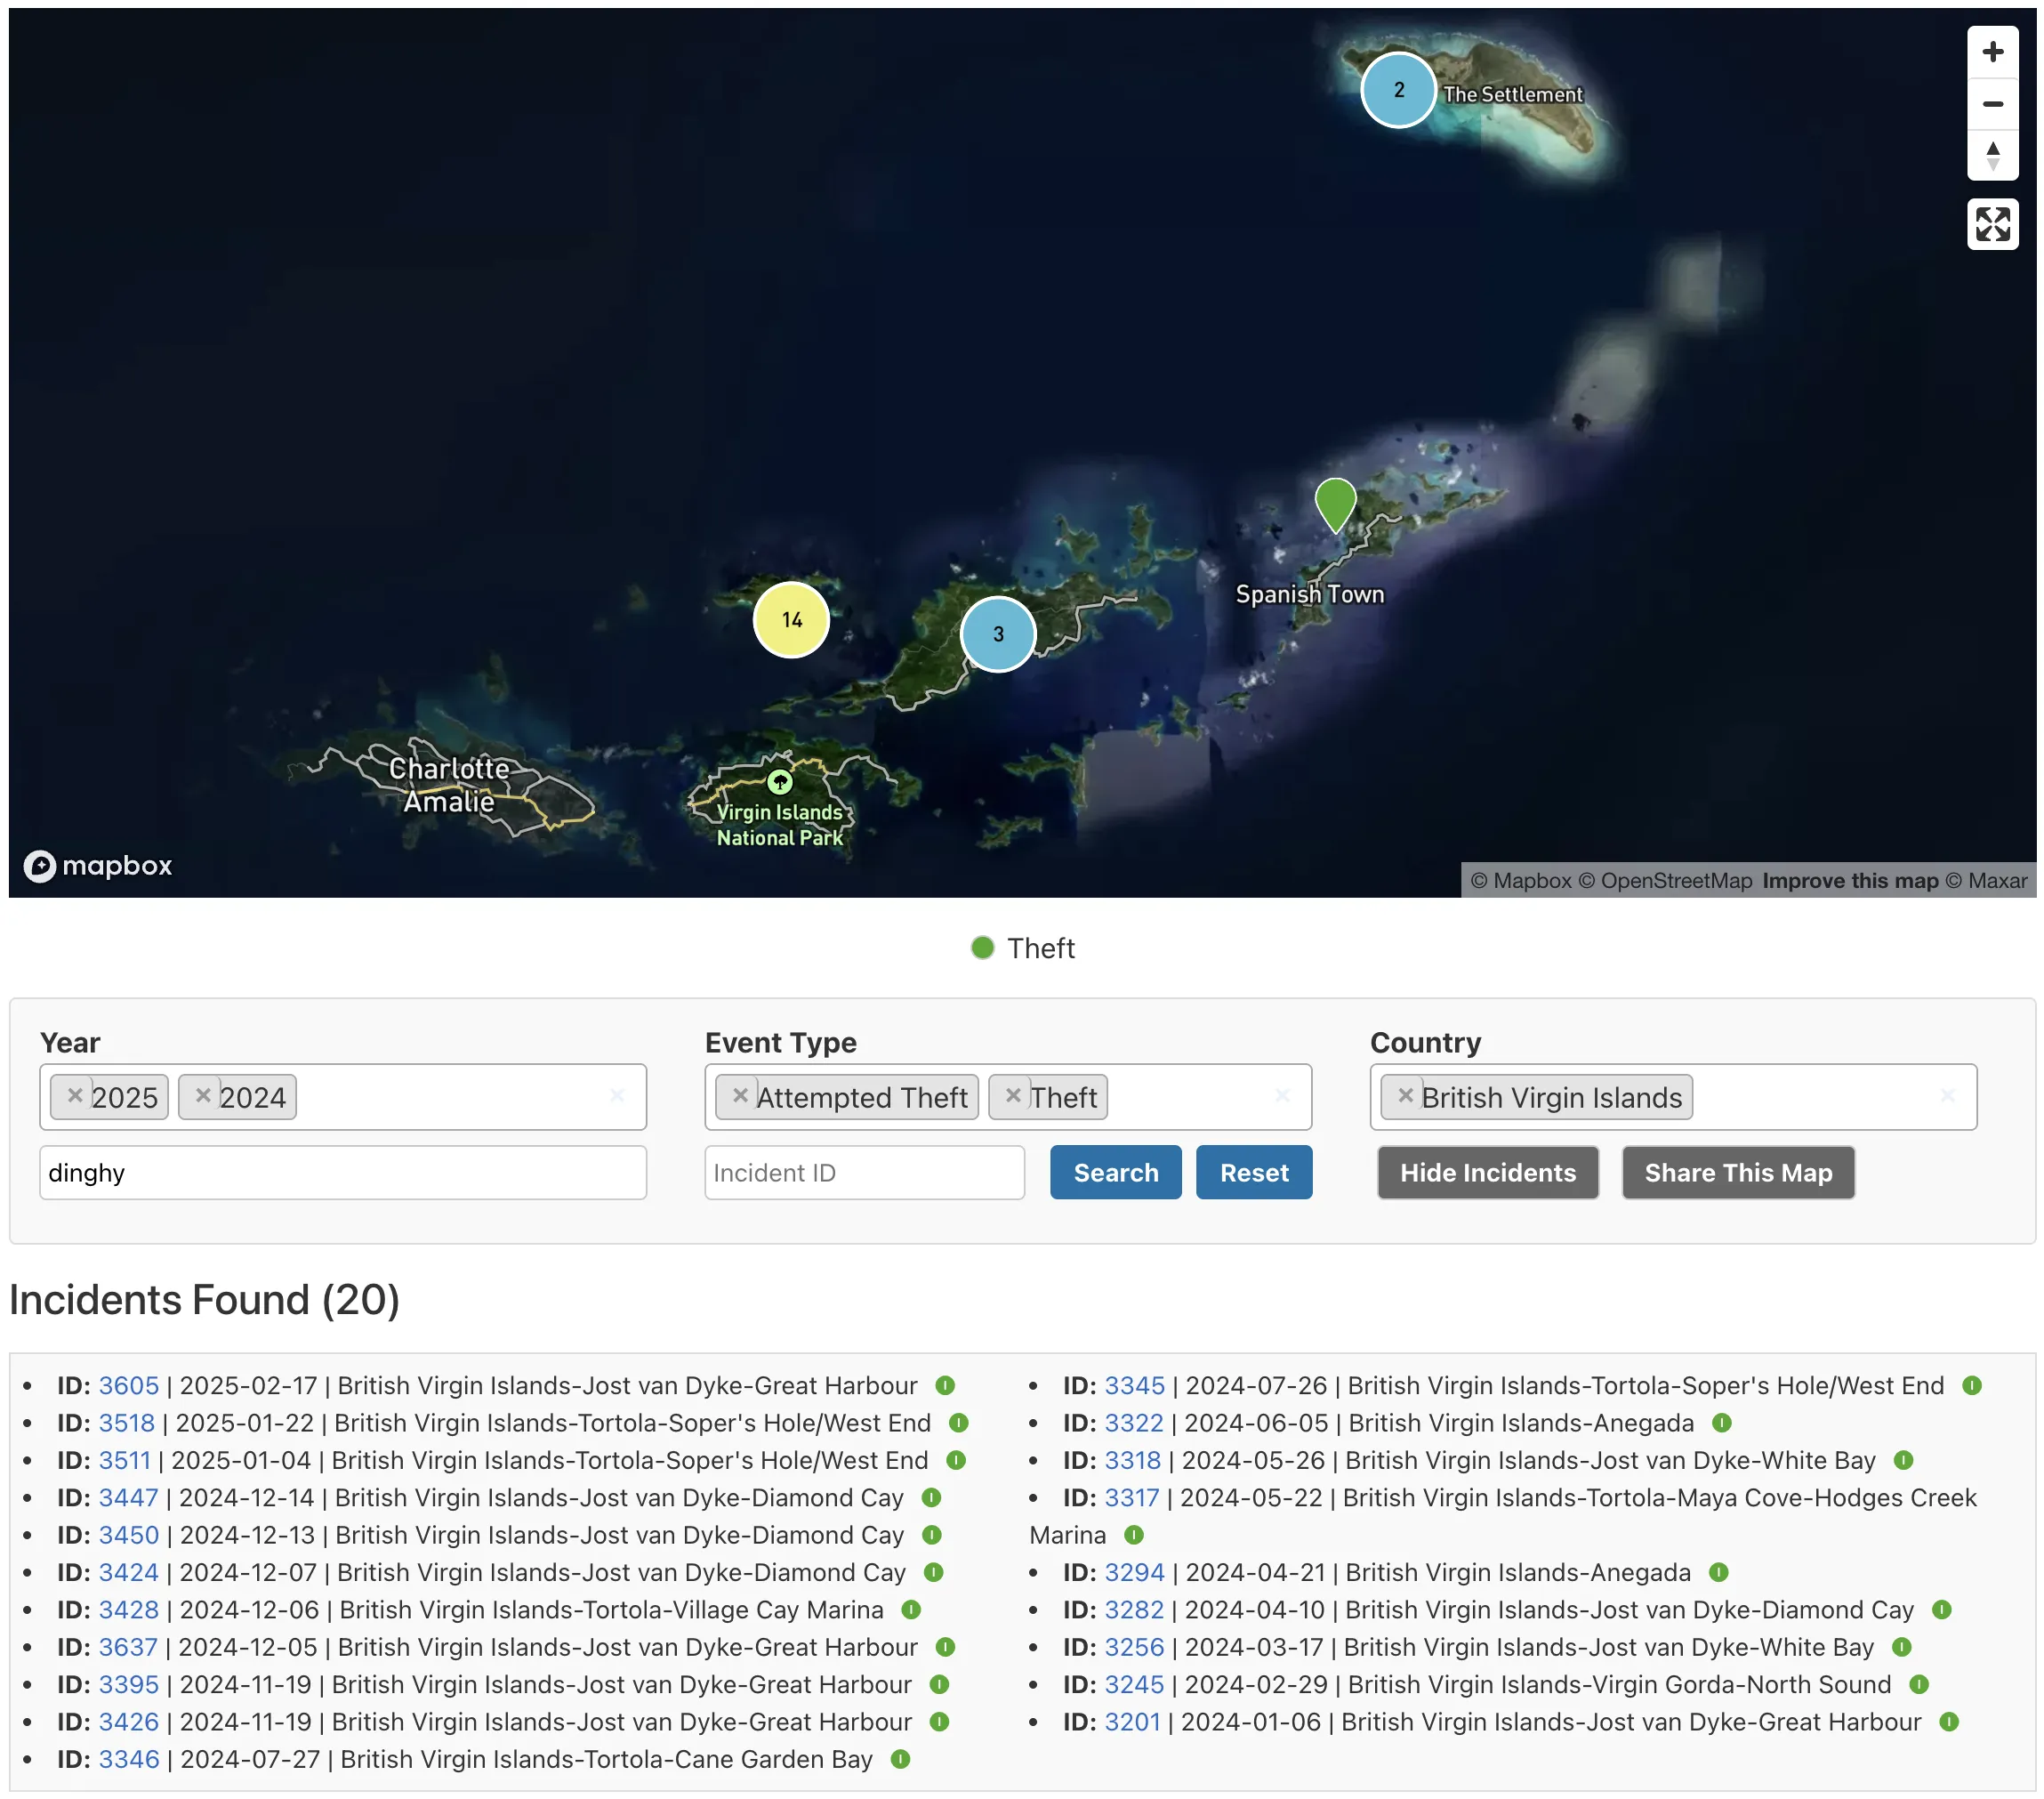Click the Mapbox logo
The image size is (2044, 1799).
tap(97, 864)
